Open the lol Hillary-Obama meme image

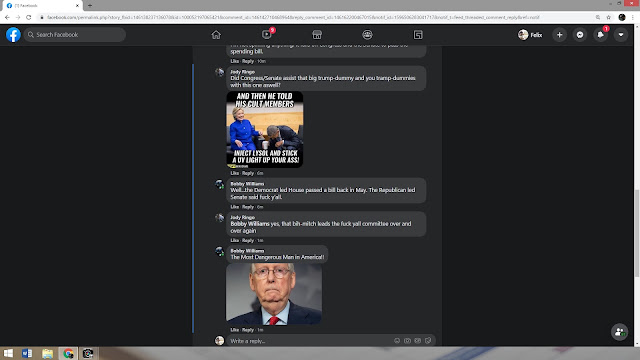[265, 129]
